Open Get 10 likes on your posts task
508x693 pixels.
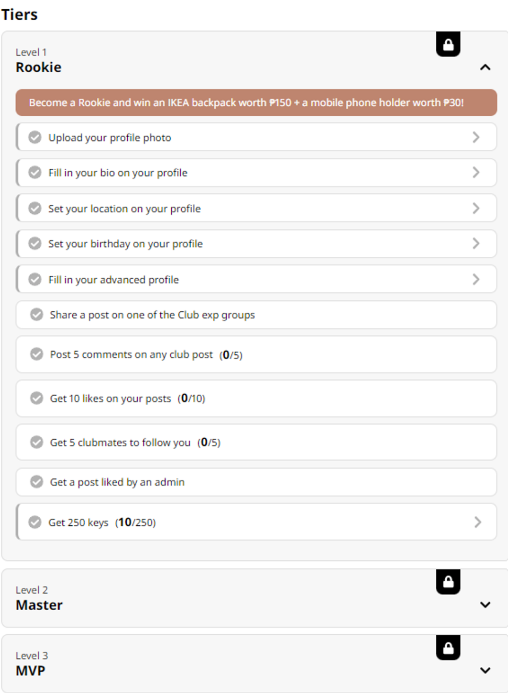tap(256, 398)
